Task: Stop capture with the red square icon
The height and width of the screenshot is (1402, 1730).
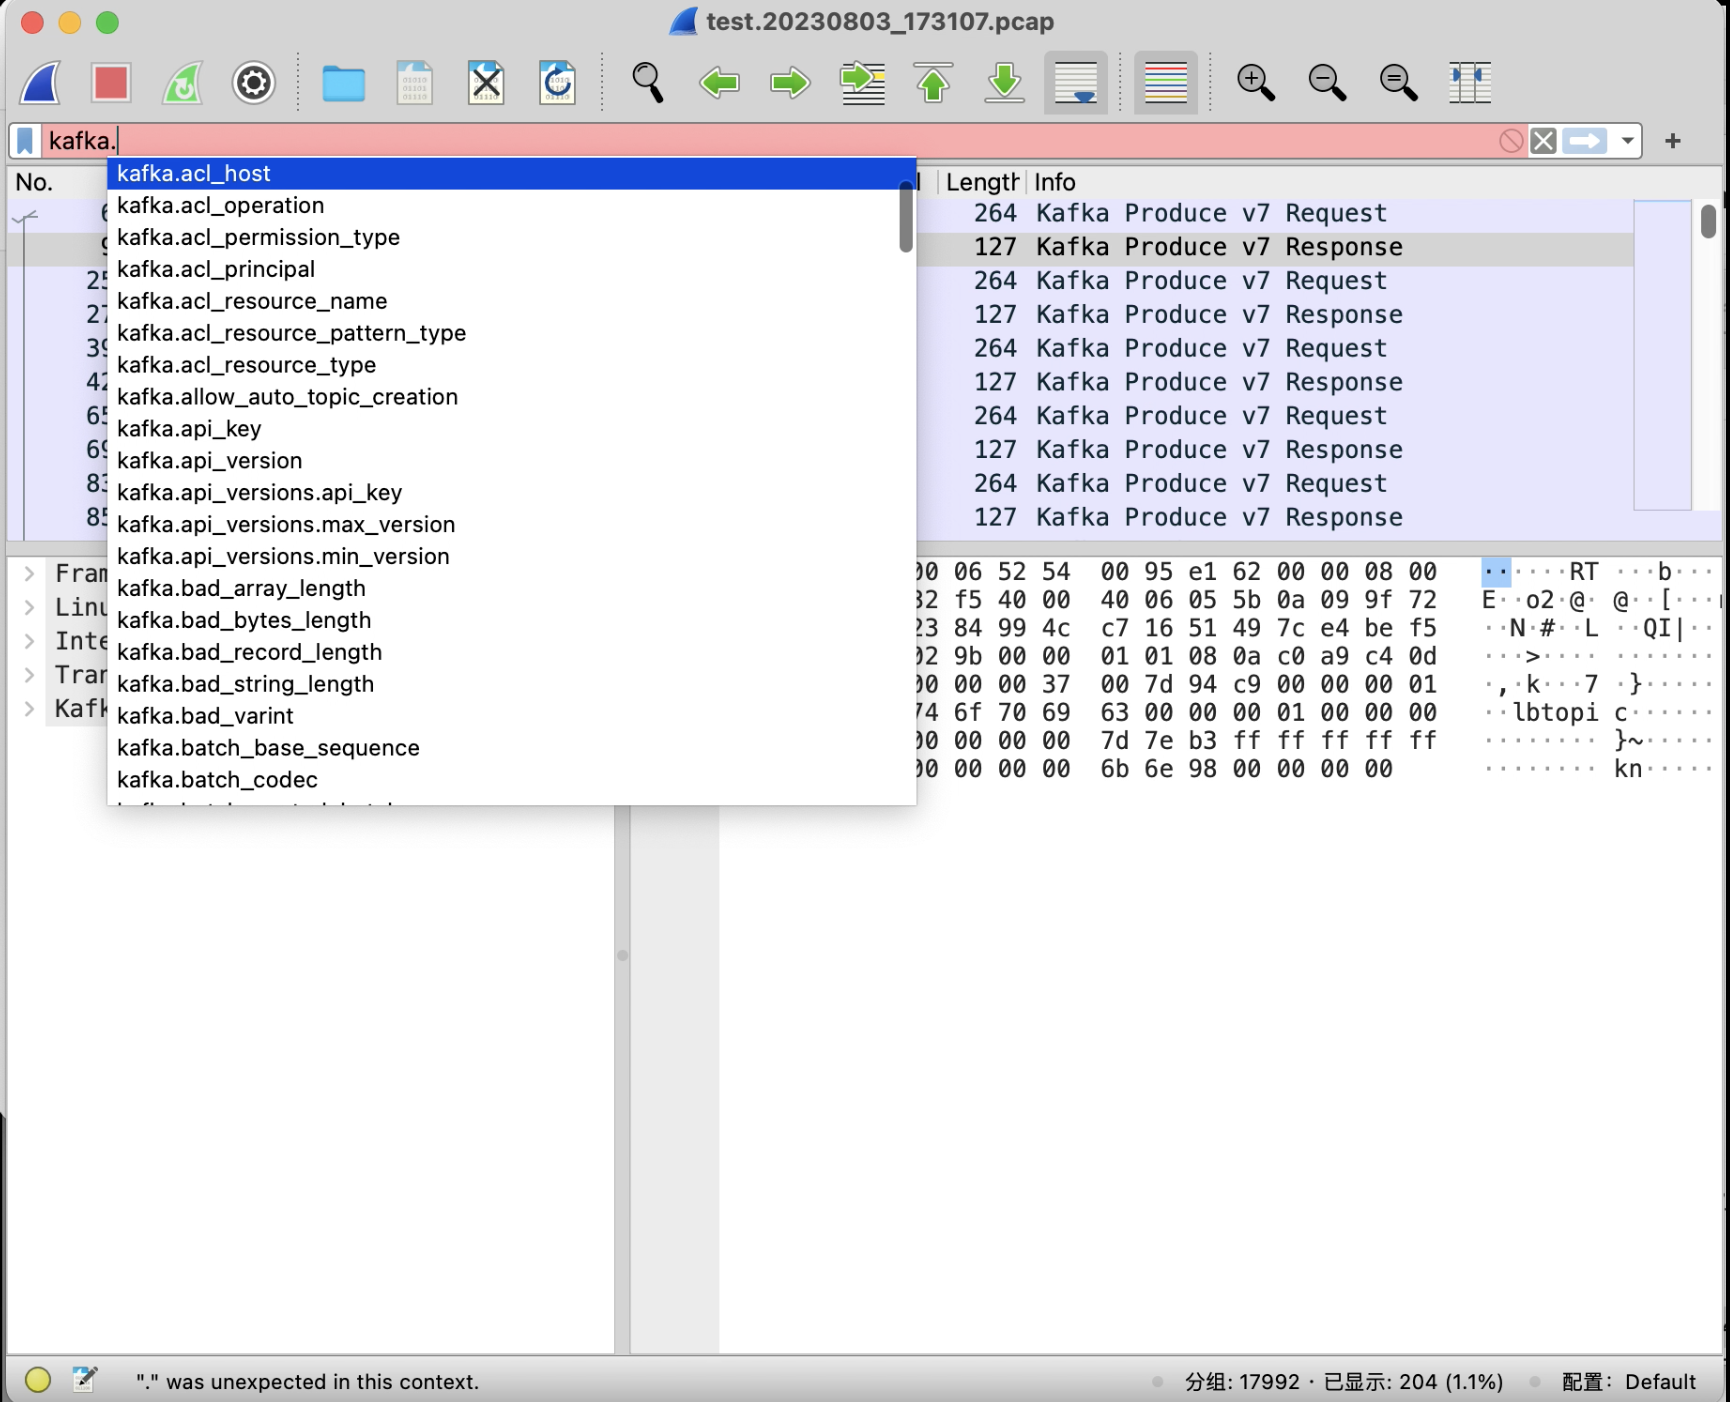Action: click(x=111, y=83)
